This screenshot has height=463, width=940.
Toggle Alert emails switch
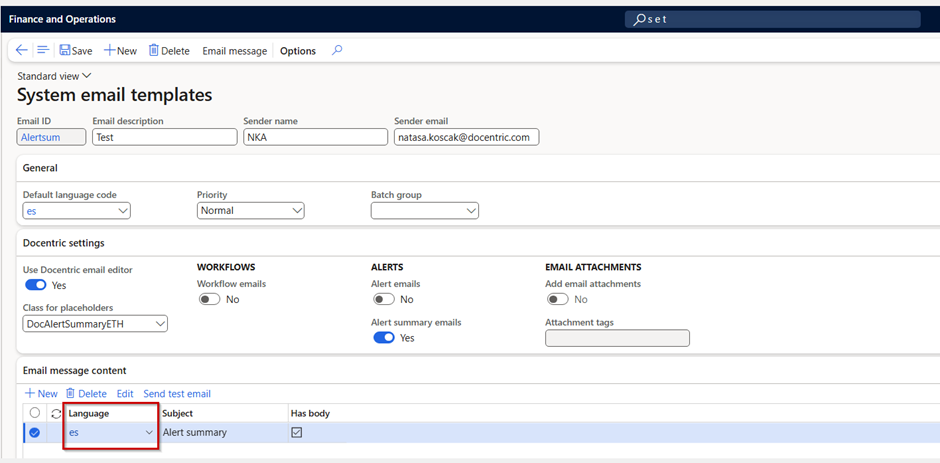(384, 299)
